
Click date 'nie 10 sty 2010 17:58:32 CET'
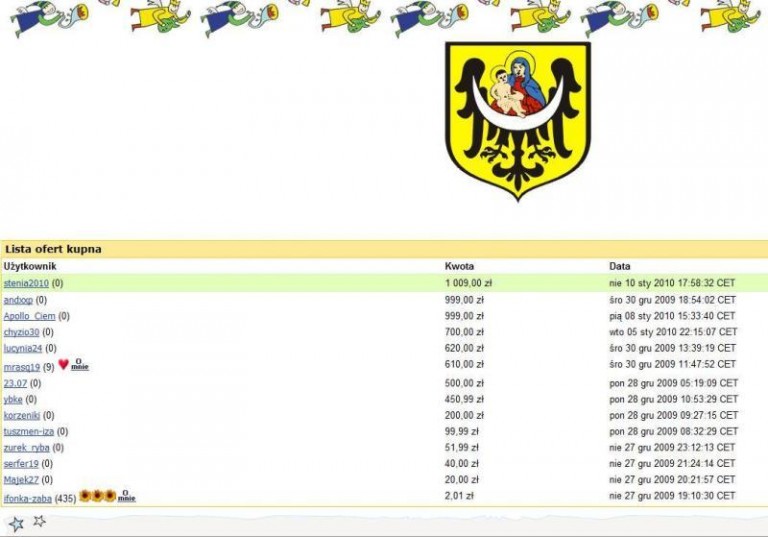point(672,283)
